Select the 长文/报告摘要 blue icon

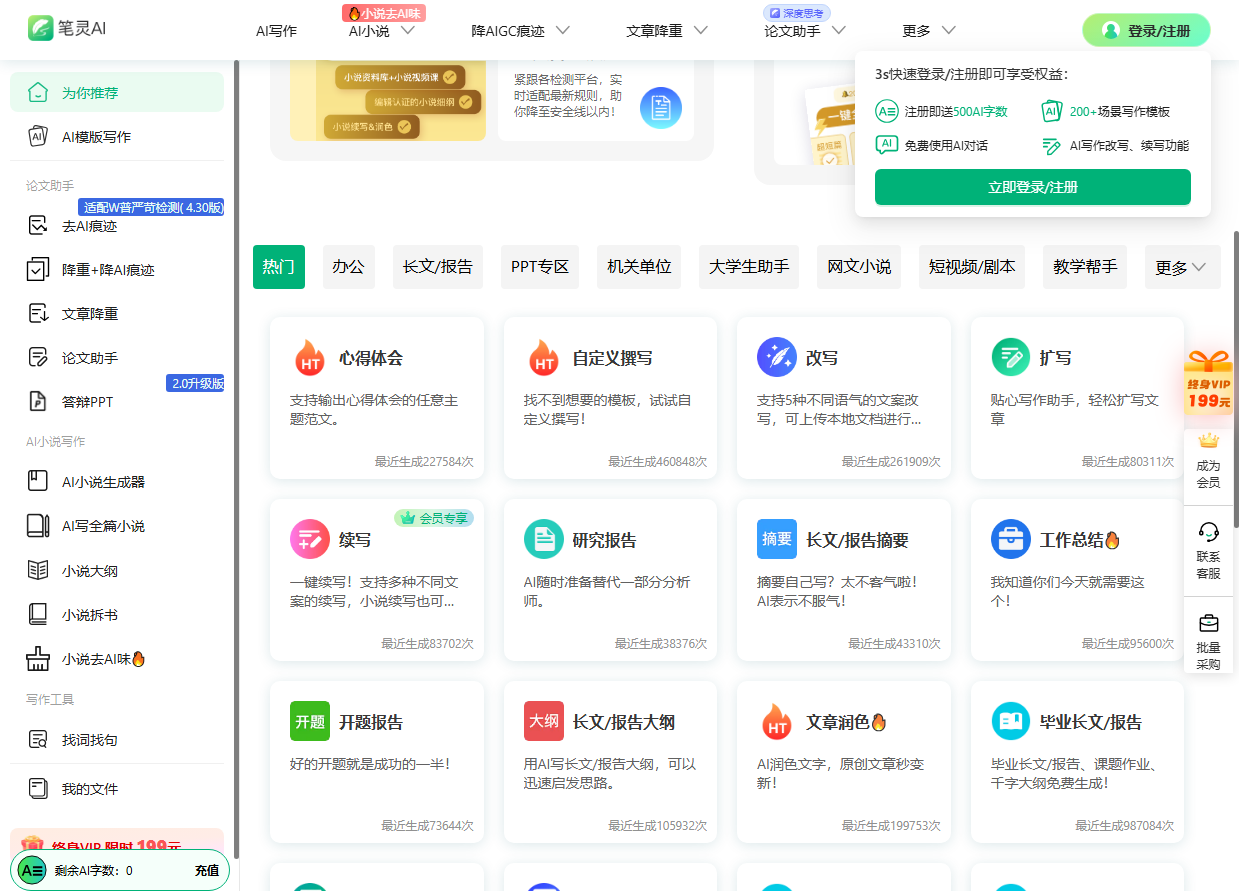click(x=776, y=540)
